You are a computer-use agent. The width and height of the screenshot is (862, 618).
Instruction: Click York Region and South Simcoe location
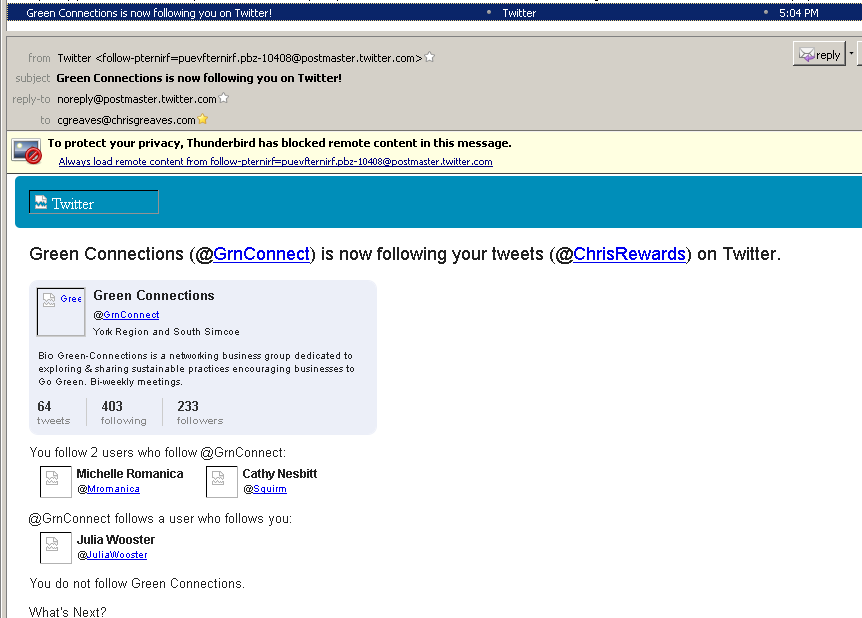(166, 332)
